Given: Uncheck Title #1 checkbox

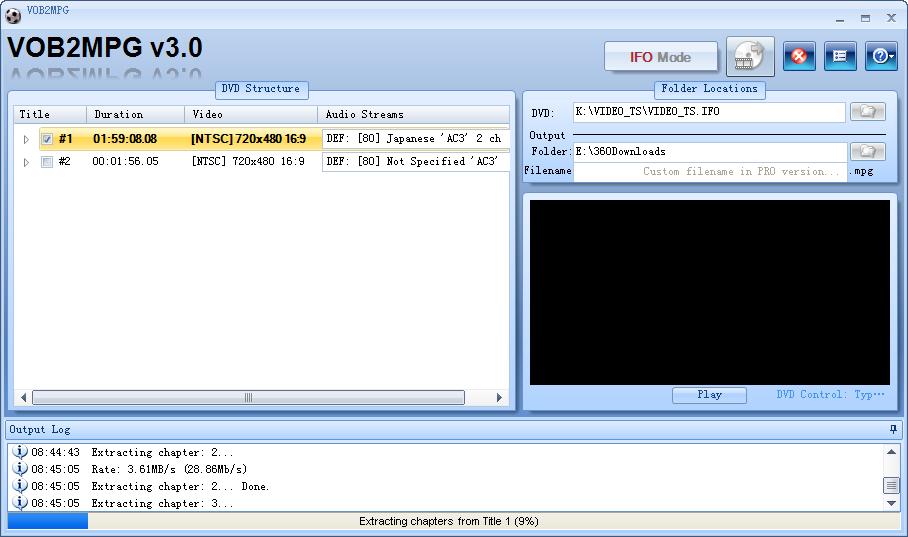Looking at the screenshot, I should pos(47,139).
